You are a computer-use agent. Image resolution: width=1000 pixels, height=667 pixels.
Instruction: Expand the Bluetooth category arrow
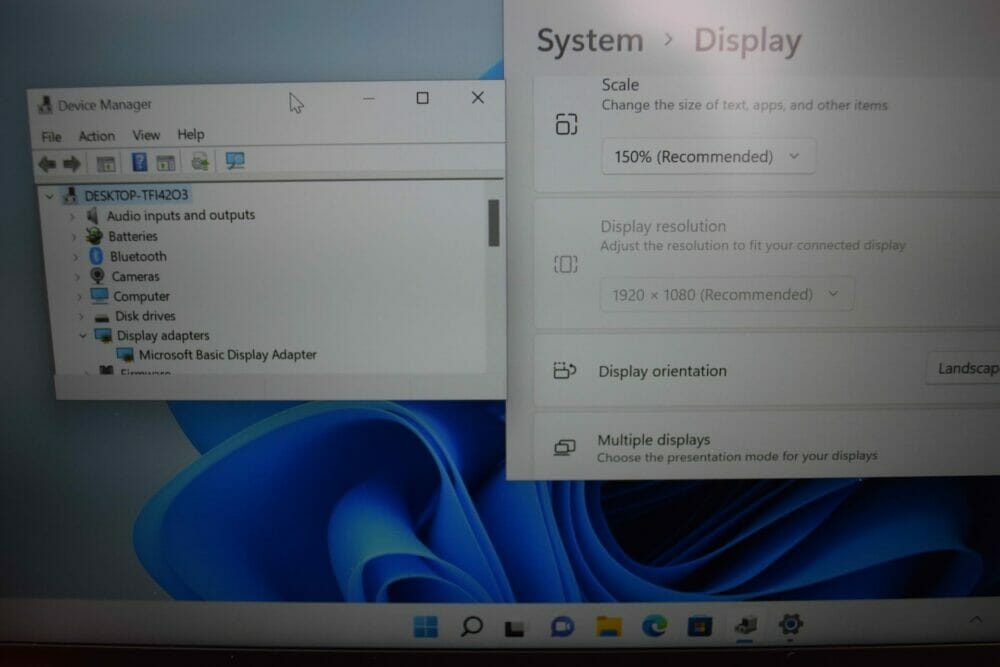[x=76, y=258]
